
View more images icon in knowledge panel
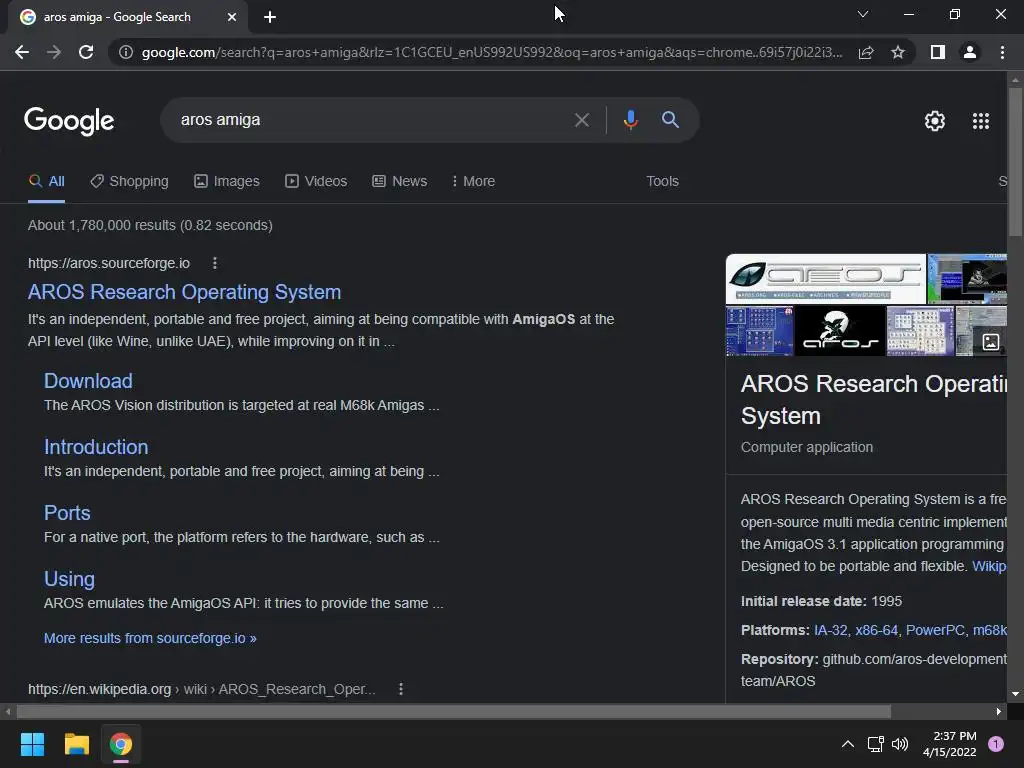coord(991,342)
